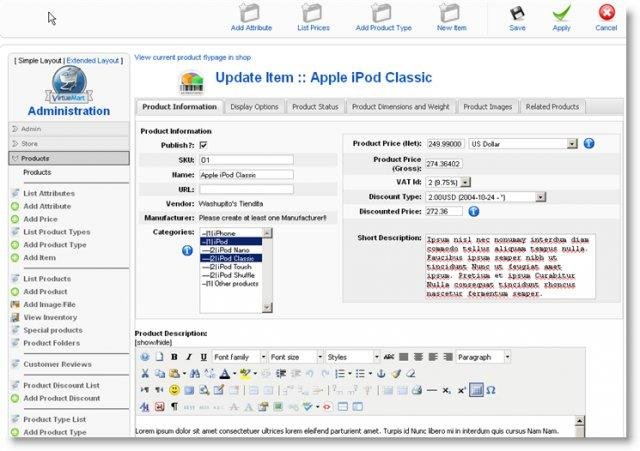Click the highlight color marker icon
The image size is (640, 451).
tap(245, 373)
